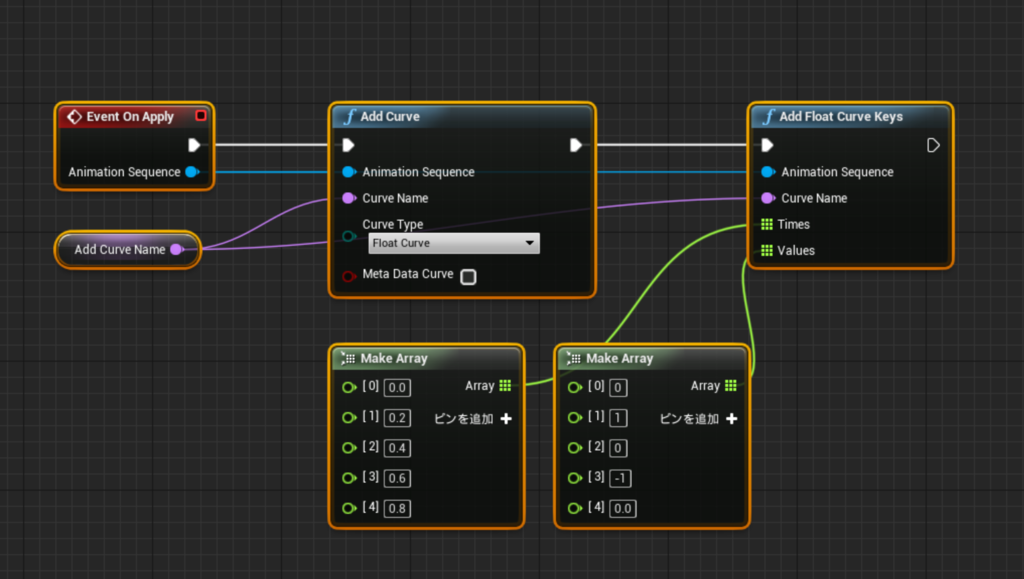This screenshot has height=579, width=1024.
Task: Click the Values array input pin
Action: [767, 250]
